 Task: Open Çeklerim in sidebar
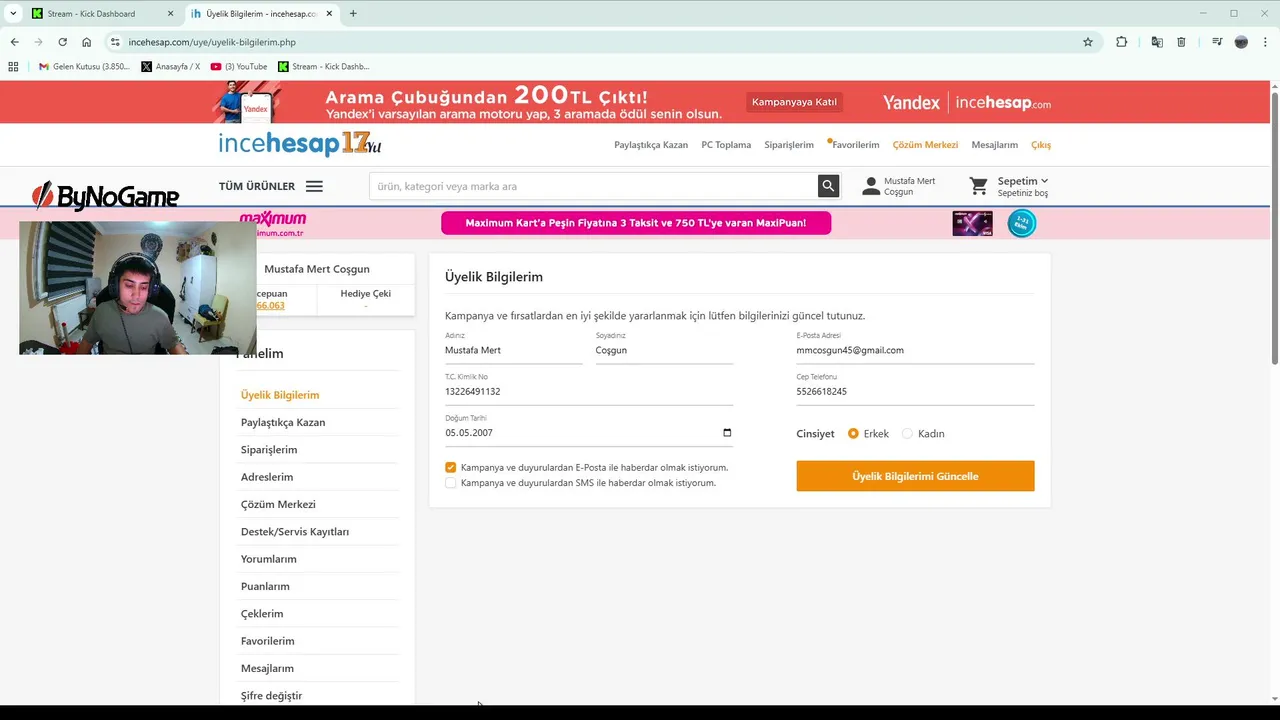click(262, 614)
